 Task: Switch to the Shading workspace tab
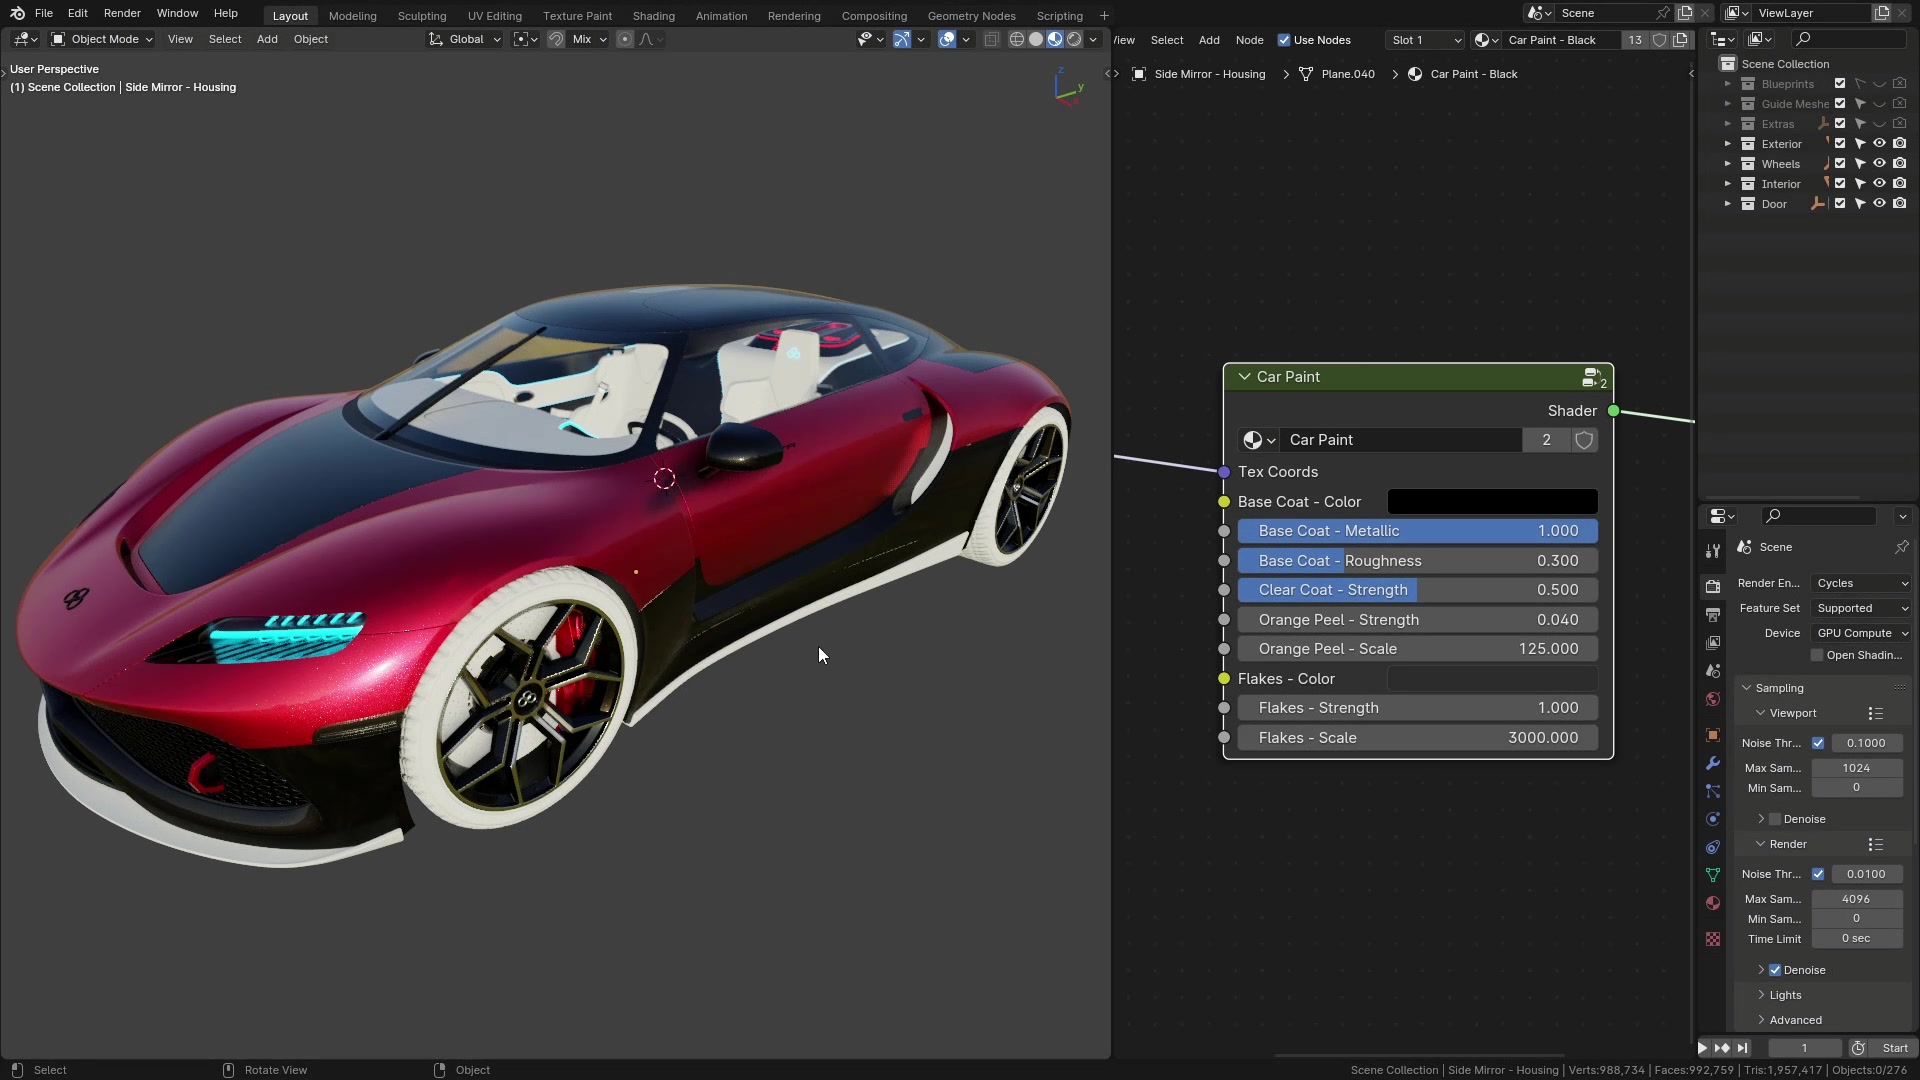tap(654, 16)
